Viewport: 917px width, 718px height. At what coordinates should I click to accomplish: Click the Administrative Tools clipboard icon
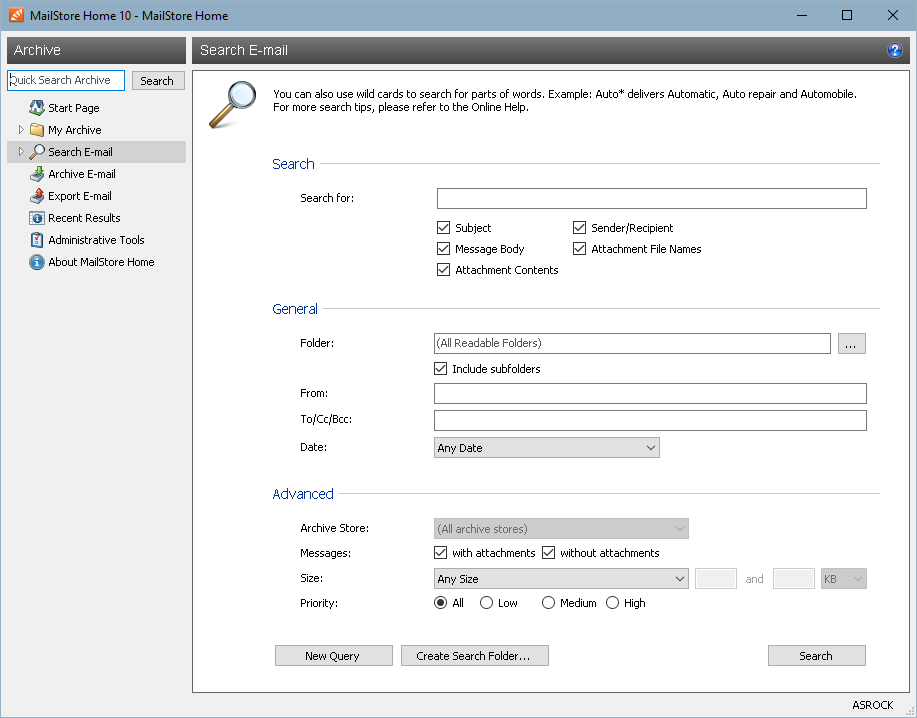point(37,240)
